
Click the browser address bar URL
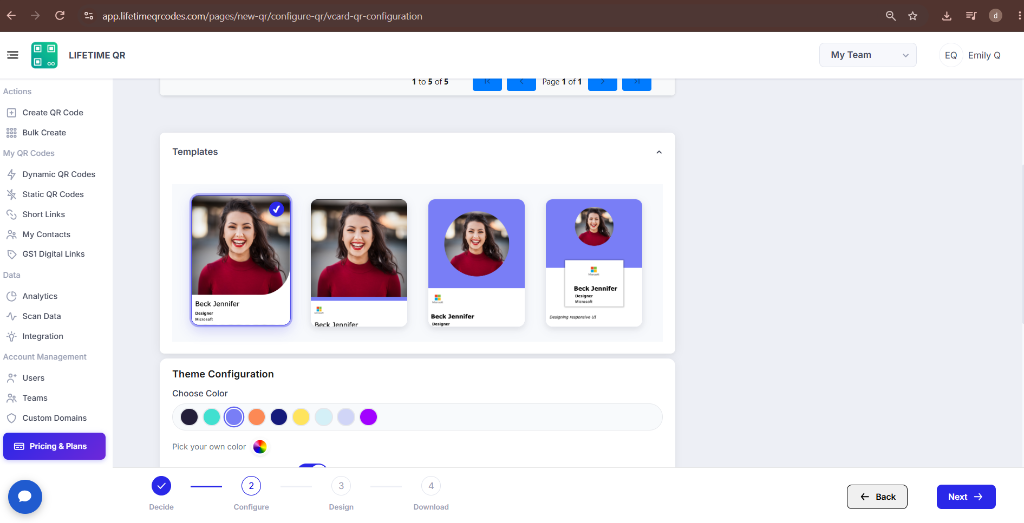click(x=263, y=16)
